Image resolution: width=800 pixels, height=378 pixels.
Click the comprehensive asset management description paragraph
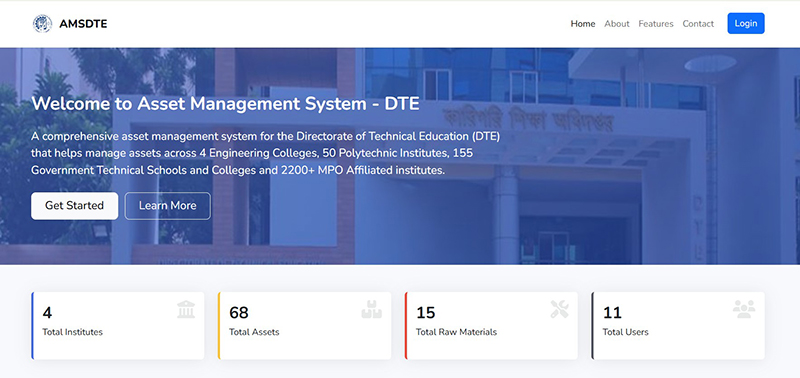[266, 154]
